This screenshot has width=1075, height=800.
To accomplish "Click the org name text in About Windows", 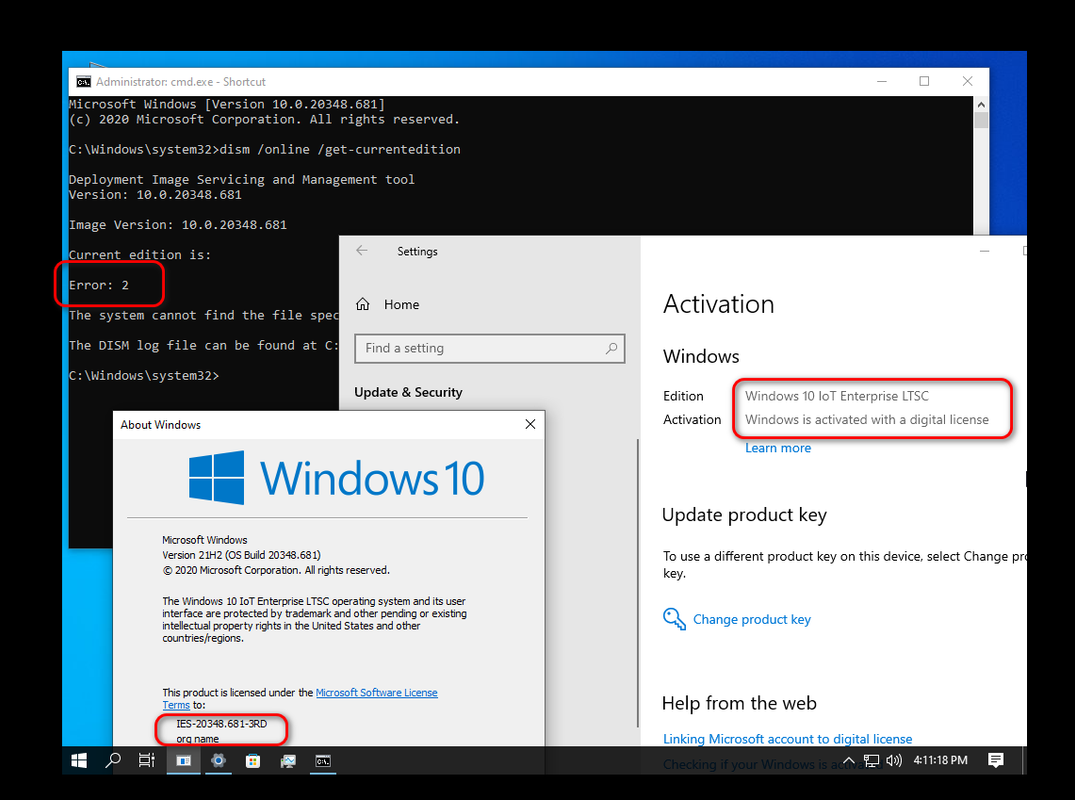I will pyautogui.click(x=197, y=739).
